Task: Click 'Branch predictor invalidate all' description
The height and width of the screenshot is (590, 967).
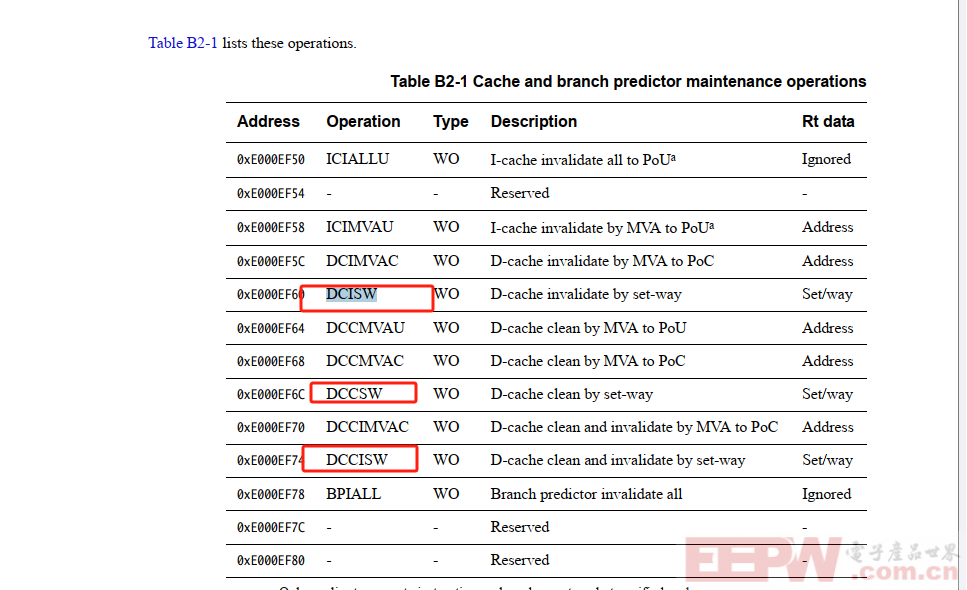Action: pyautogui.click(x=586, y=494)
